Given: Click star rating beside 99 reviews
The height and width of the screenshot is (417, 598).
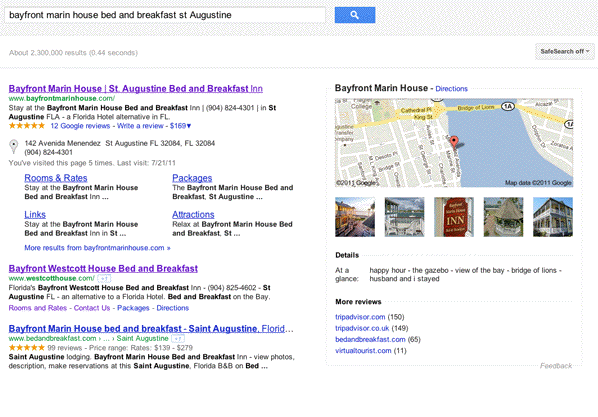Looking at the screenshot, I should pyautogui.click(x=27, y=348).
